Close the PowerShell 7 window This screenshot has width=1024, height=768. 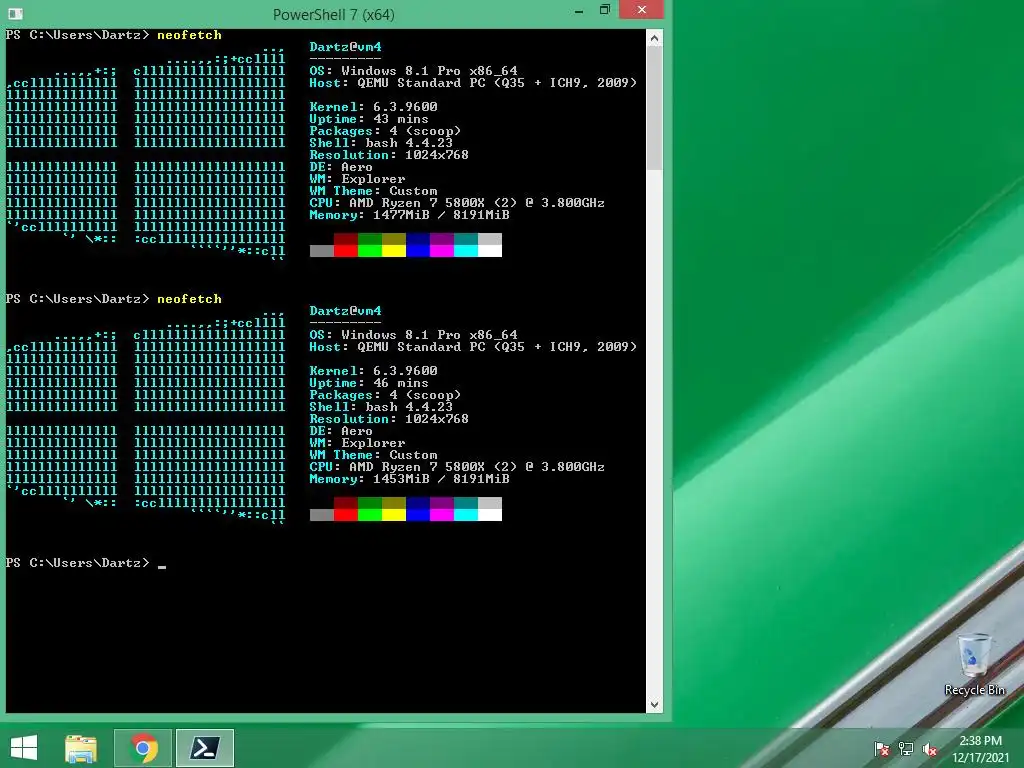coord(641,10)
